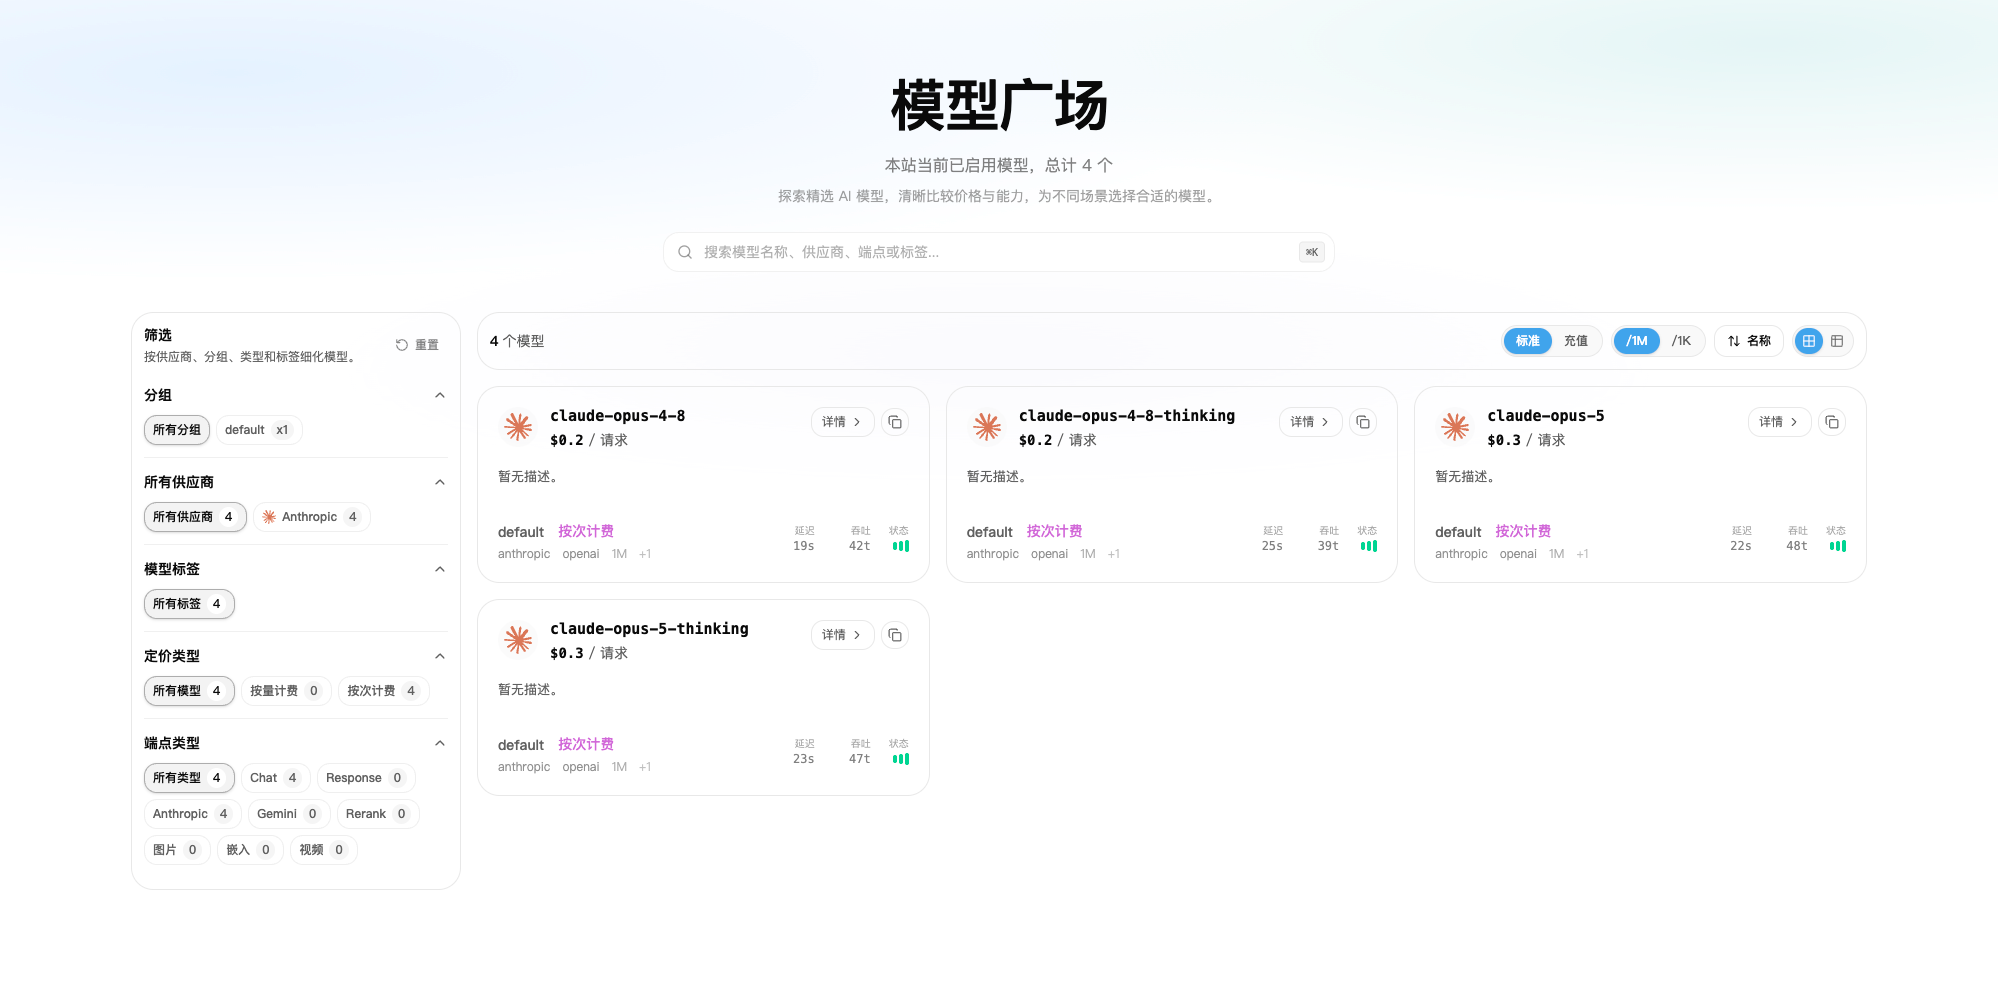Switch to table list view
This screenshot has height=989, width=1998.
1837,341
